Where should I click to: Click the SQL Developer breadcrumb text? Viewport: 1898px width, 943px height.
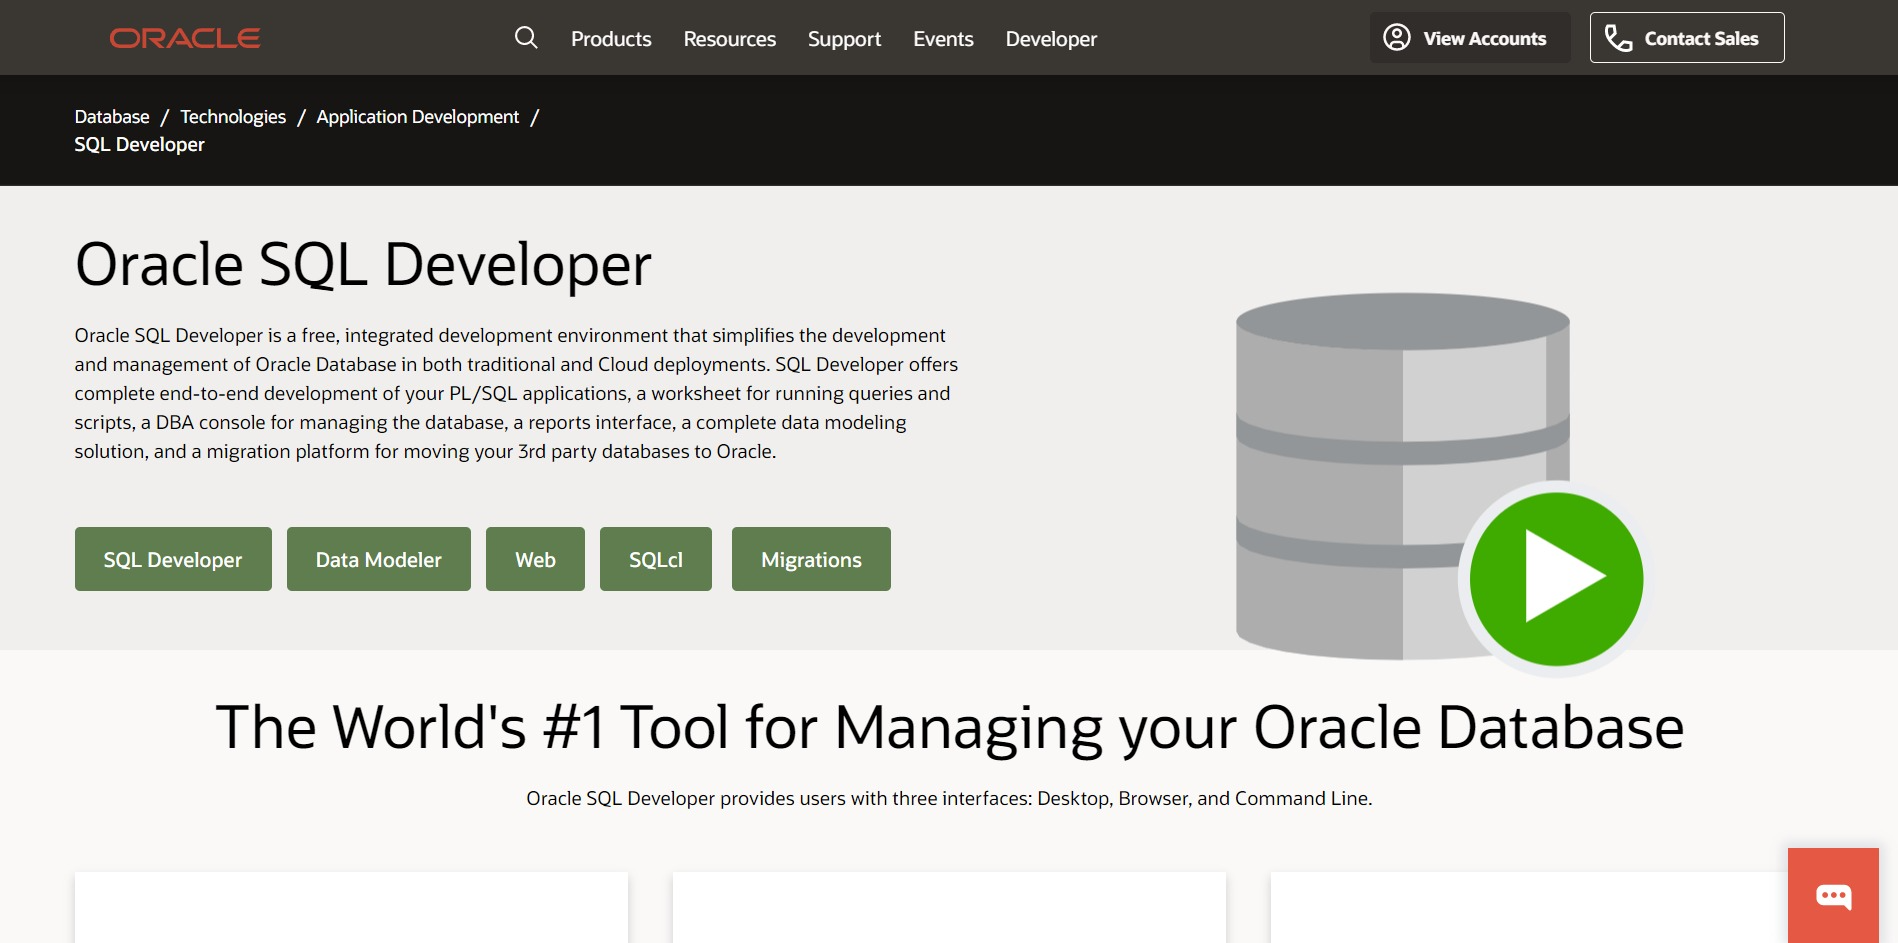point(139,145)
